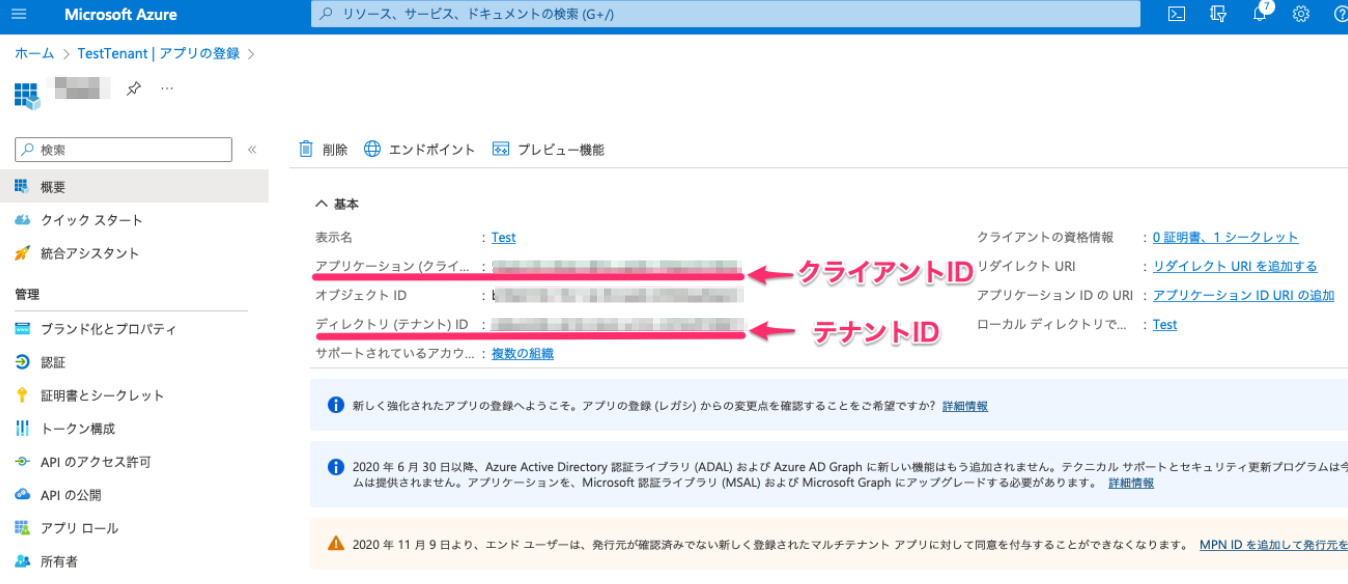Open 詳細情報 in the legacy registration banner
1348x584 pixels.
[x=965, y=406]
